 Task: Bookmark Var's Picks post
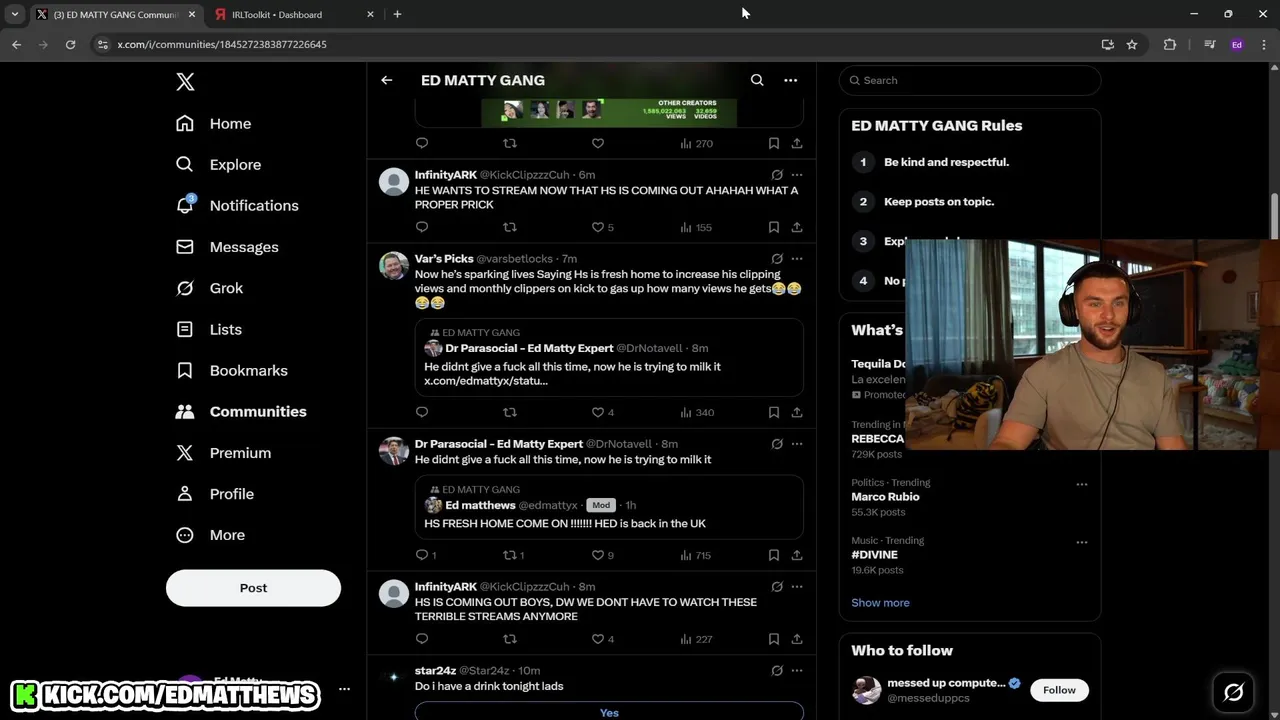click(x=774, y=412)
